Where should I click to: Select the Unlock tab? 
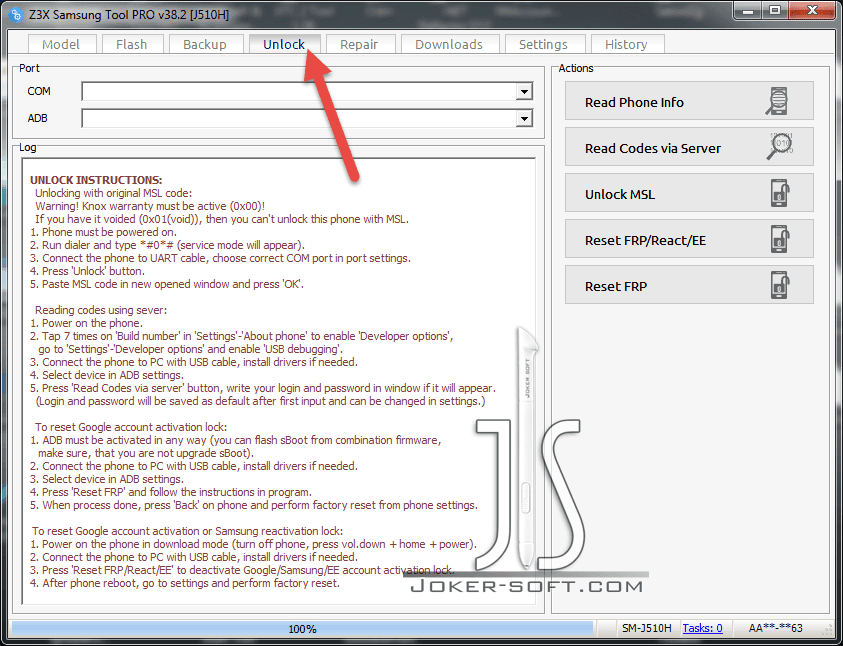[x=284, y=44]
